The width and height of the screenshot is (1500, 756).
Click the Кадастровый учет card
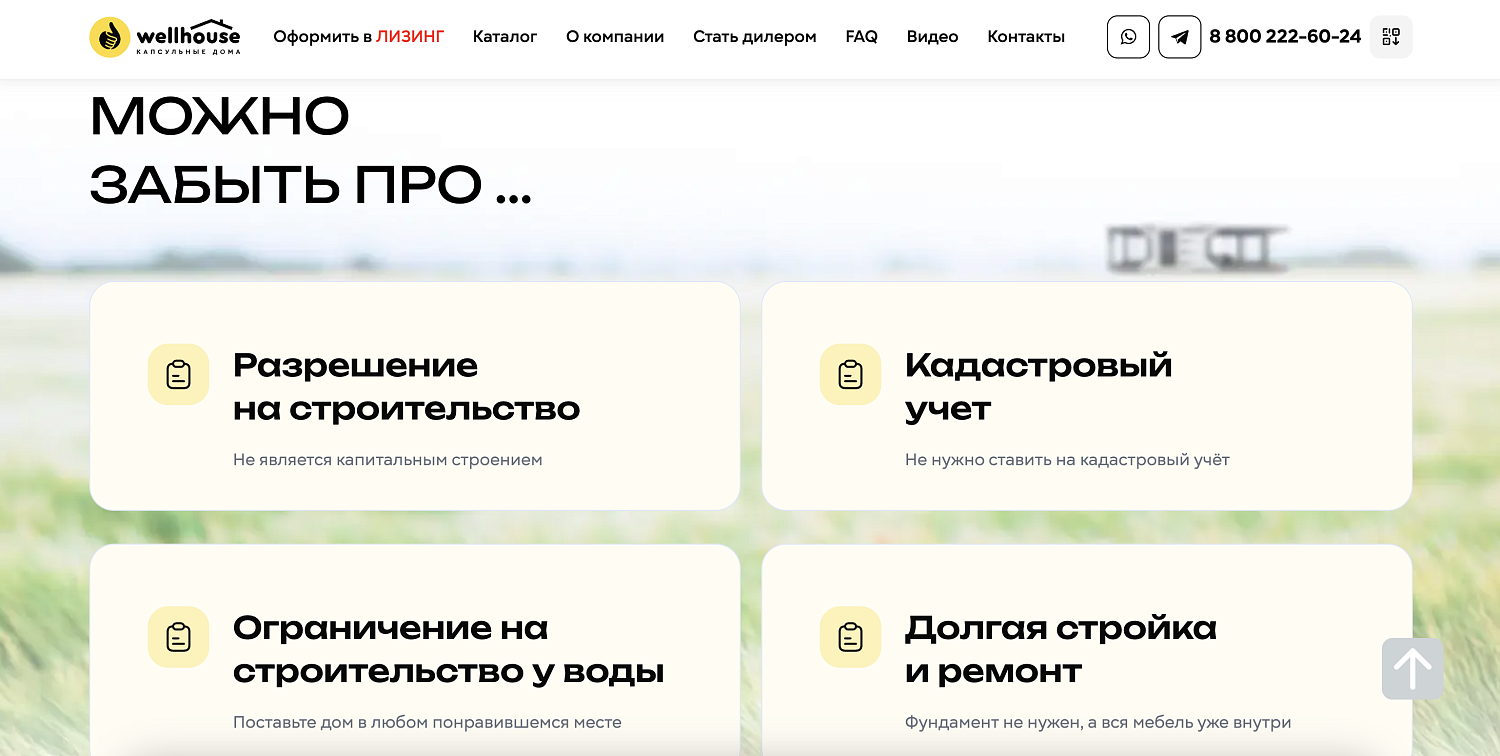click(1086, 397)
